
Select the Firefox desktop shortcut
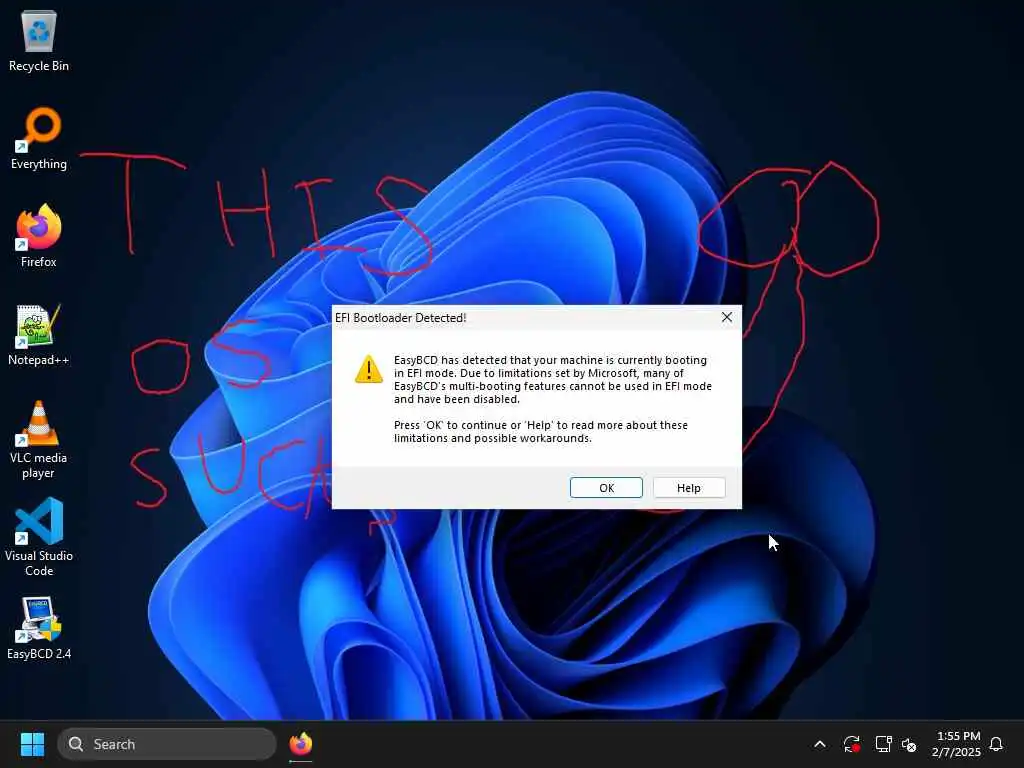(x=39, y=236)
